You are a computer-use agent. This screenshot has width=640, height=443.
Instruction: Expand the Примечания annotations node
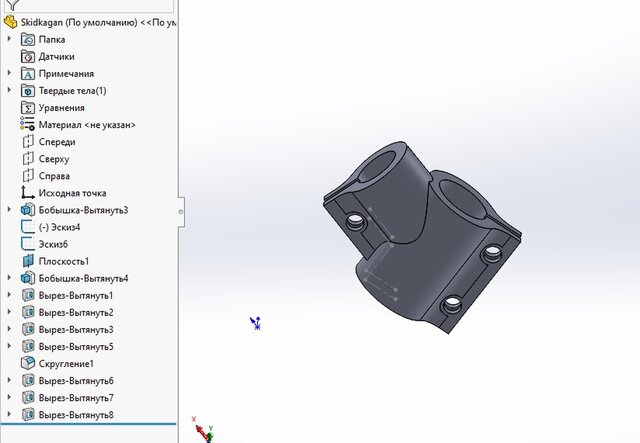10,74
